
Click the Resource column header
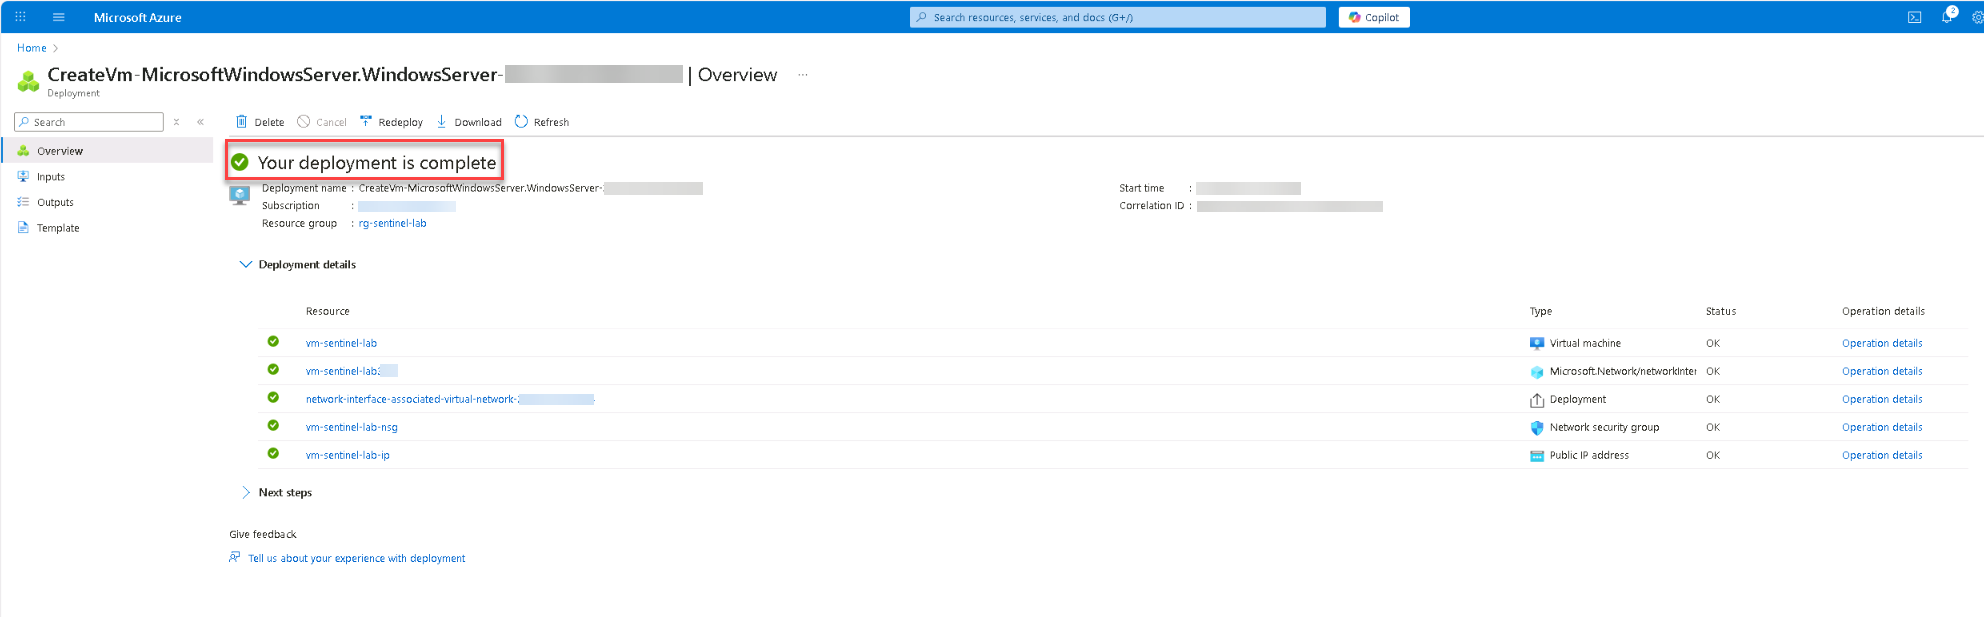click(x=328, y=312)
